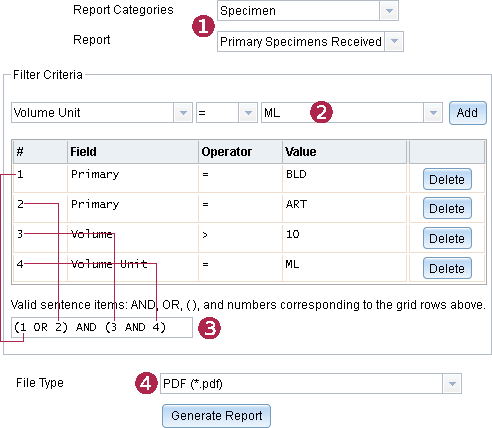Viewport: 492px width, 428px height.
Task: Click the Report Categories label
Action: [123, 10]
